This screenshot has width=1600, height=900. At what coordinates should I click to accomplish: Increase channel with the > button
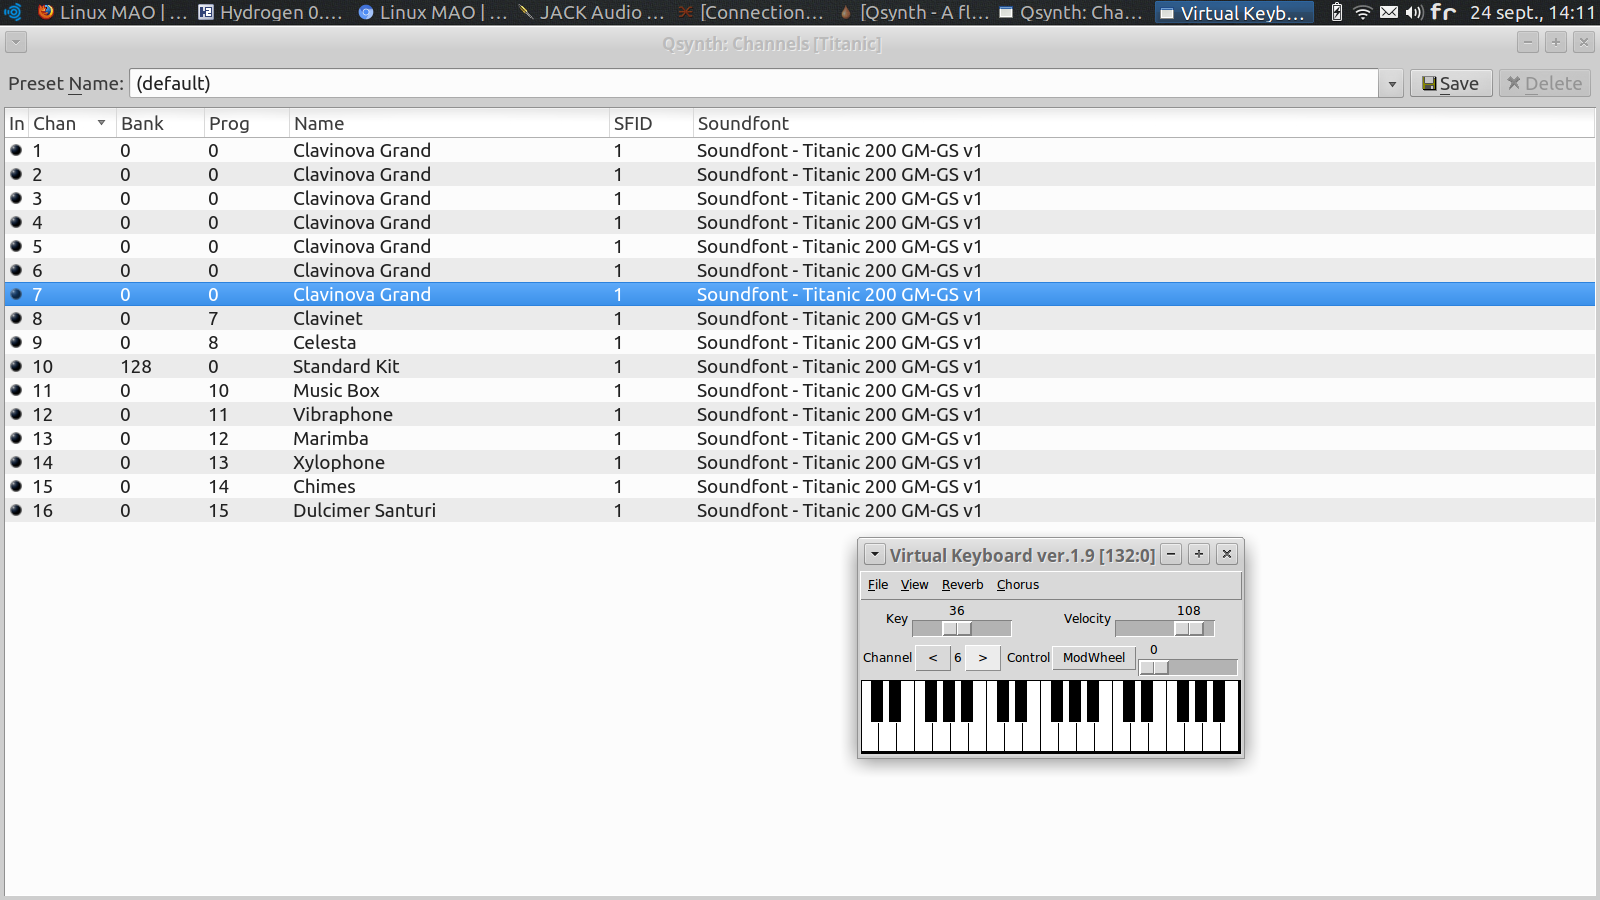[983, 657]
